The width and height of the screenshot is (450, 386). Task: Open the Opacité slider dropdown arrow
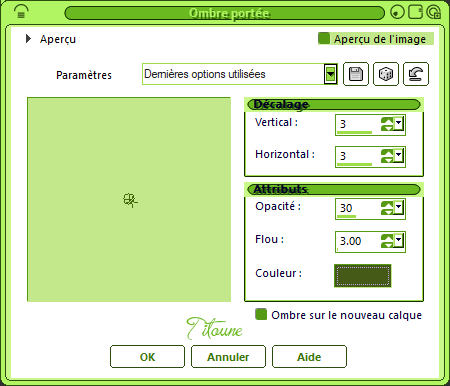[x=399, y=208]
